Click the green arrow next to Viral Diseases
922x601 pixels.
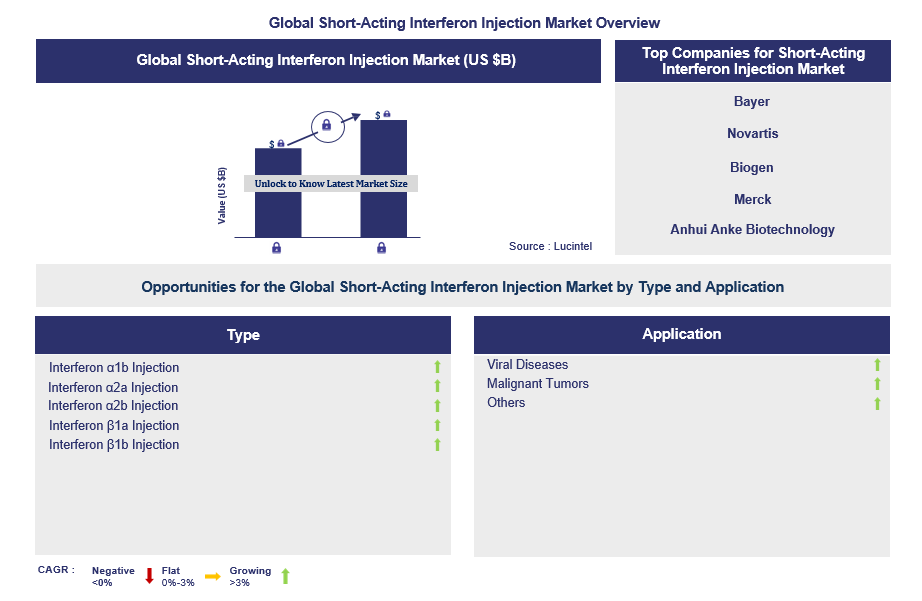(x=876, y=364)
